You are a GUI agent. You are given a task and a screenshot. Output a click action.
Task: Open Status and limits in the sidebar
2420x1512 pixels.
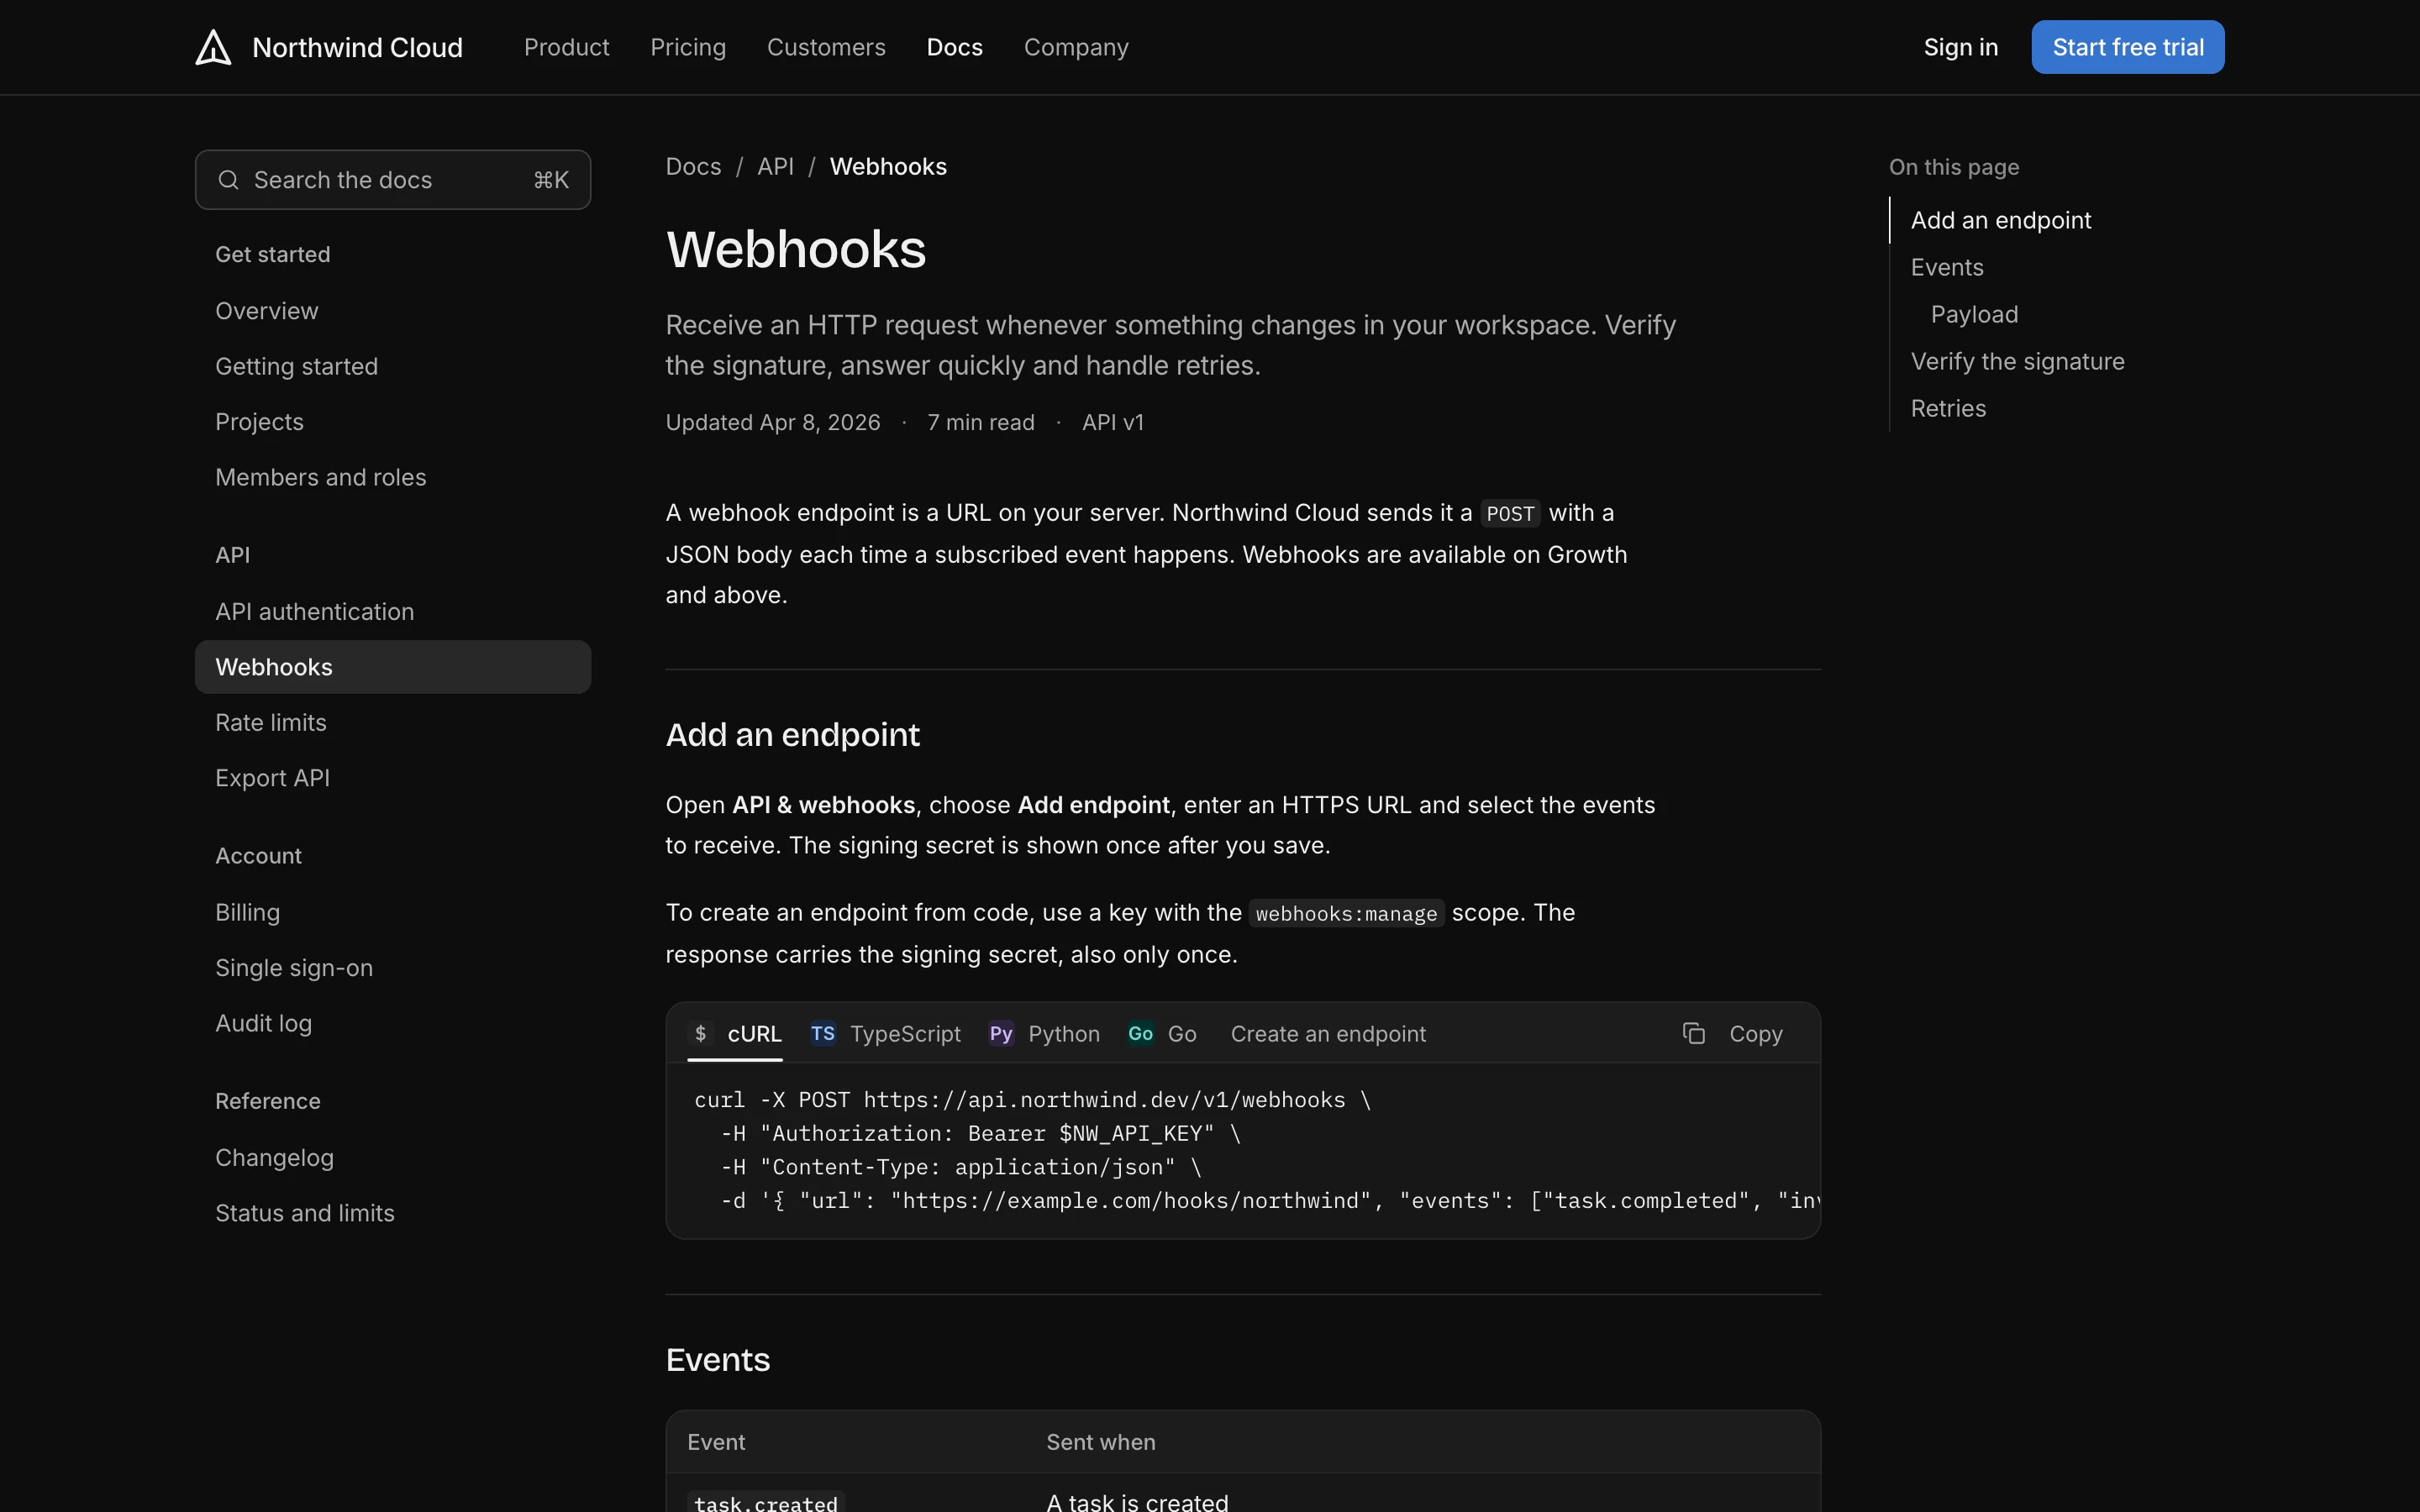click(x=393, y=1213)
